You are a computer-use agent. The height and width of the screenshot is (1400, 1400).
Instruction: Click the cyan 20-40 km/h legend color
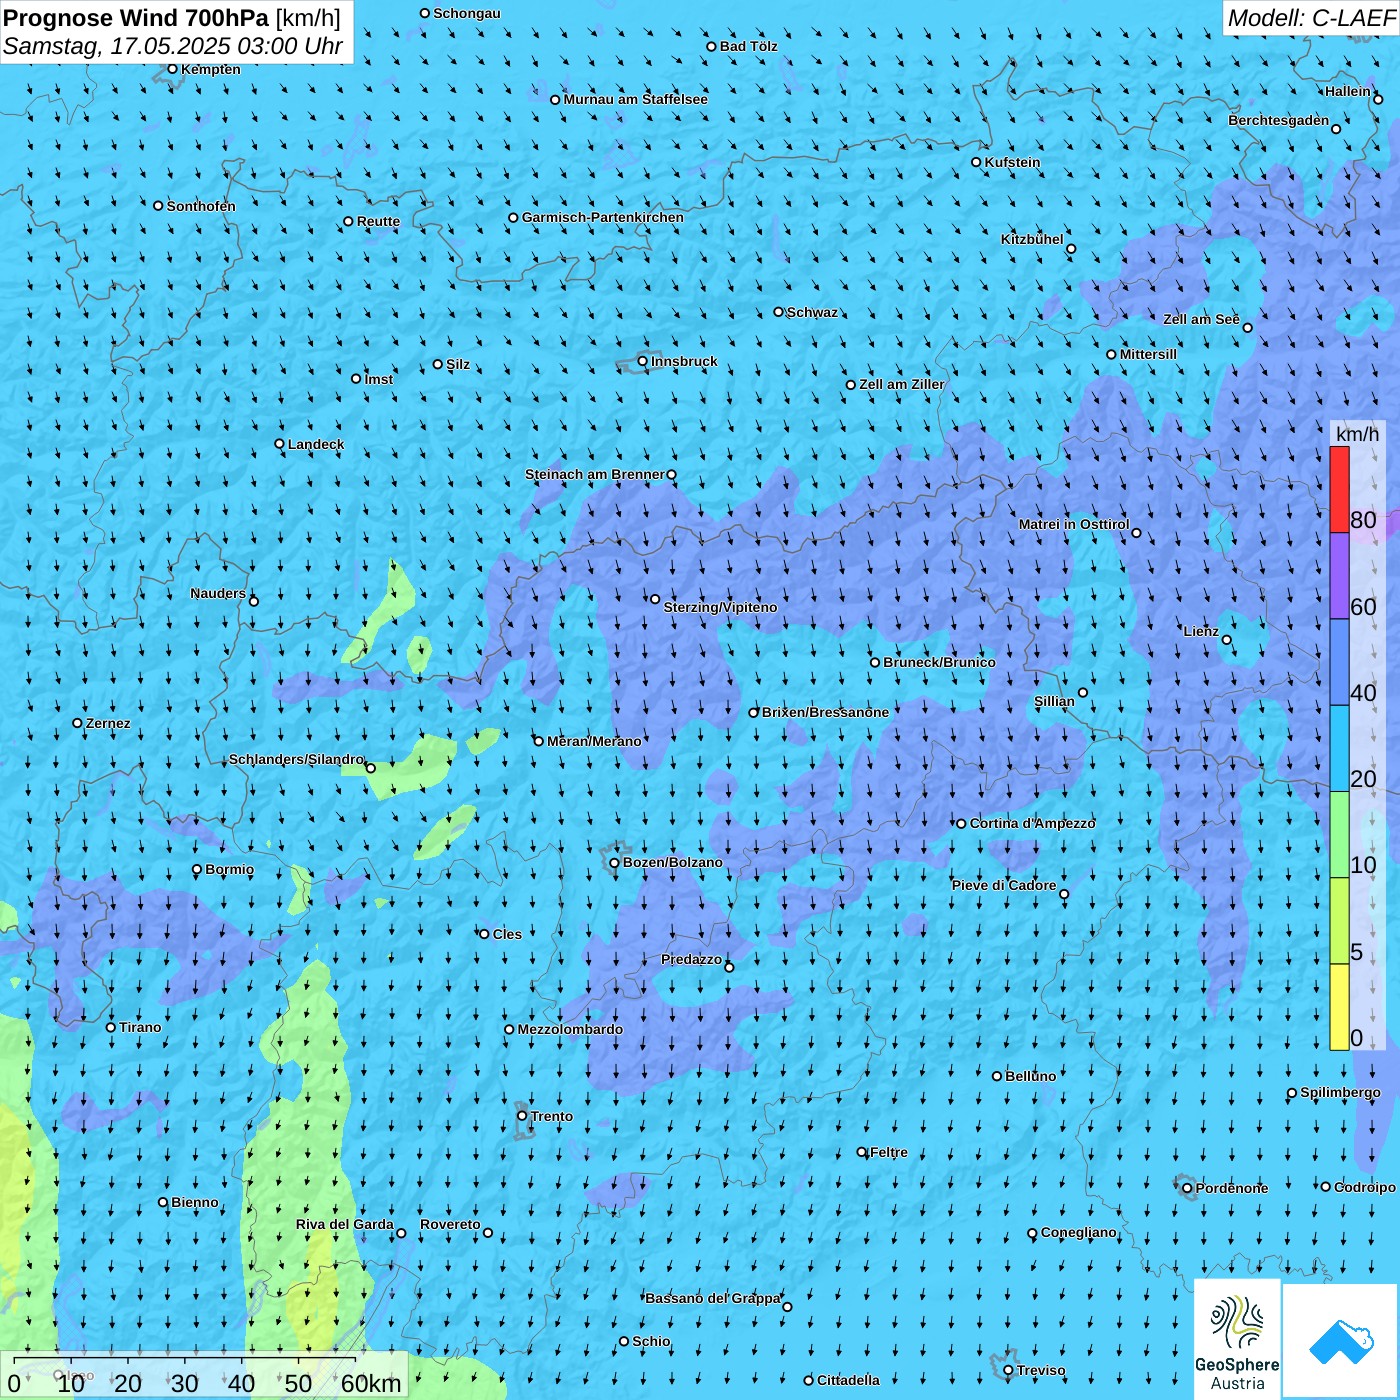pyautogui.click(x=1339, y=749)
